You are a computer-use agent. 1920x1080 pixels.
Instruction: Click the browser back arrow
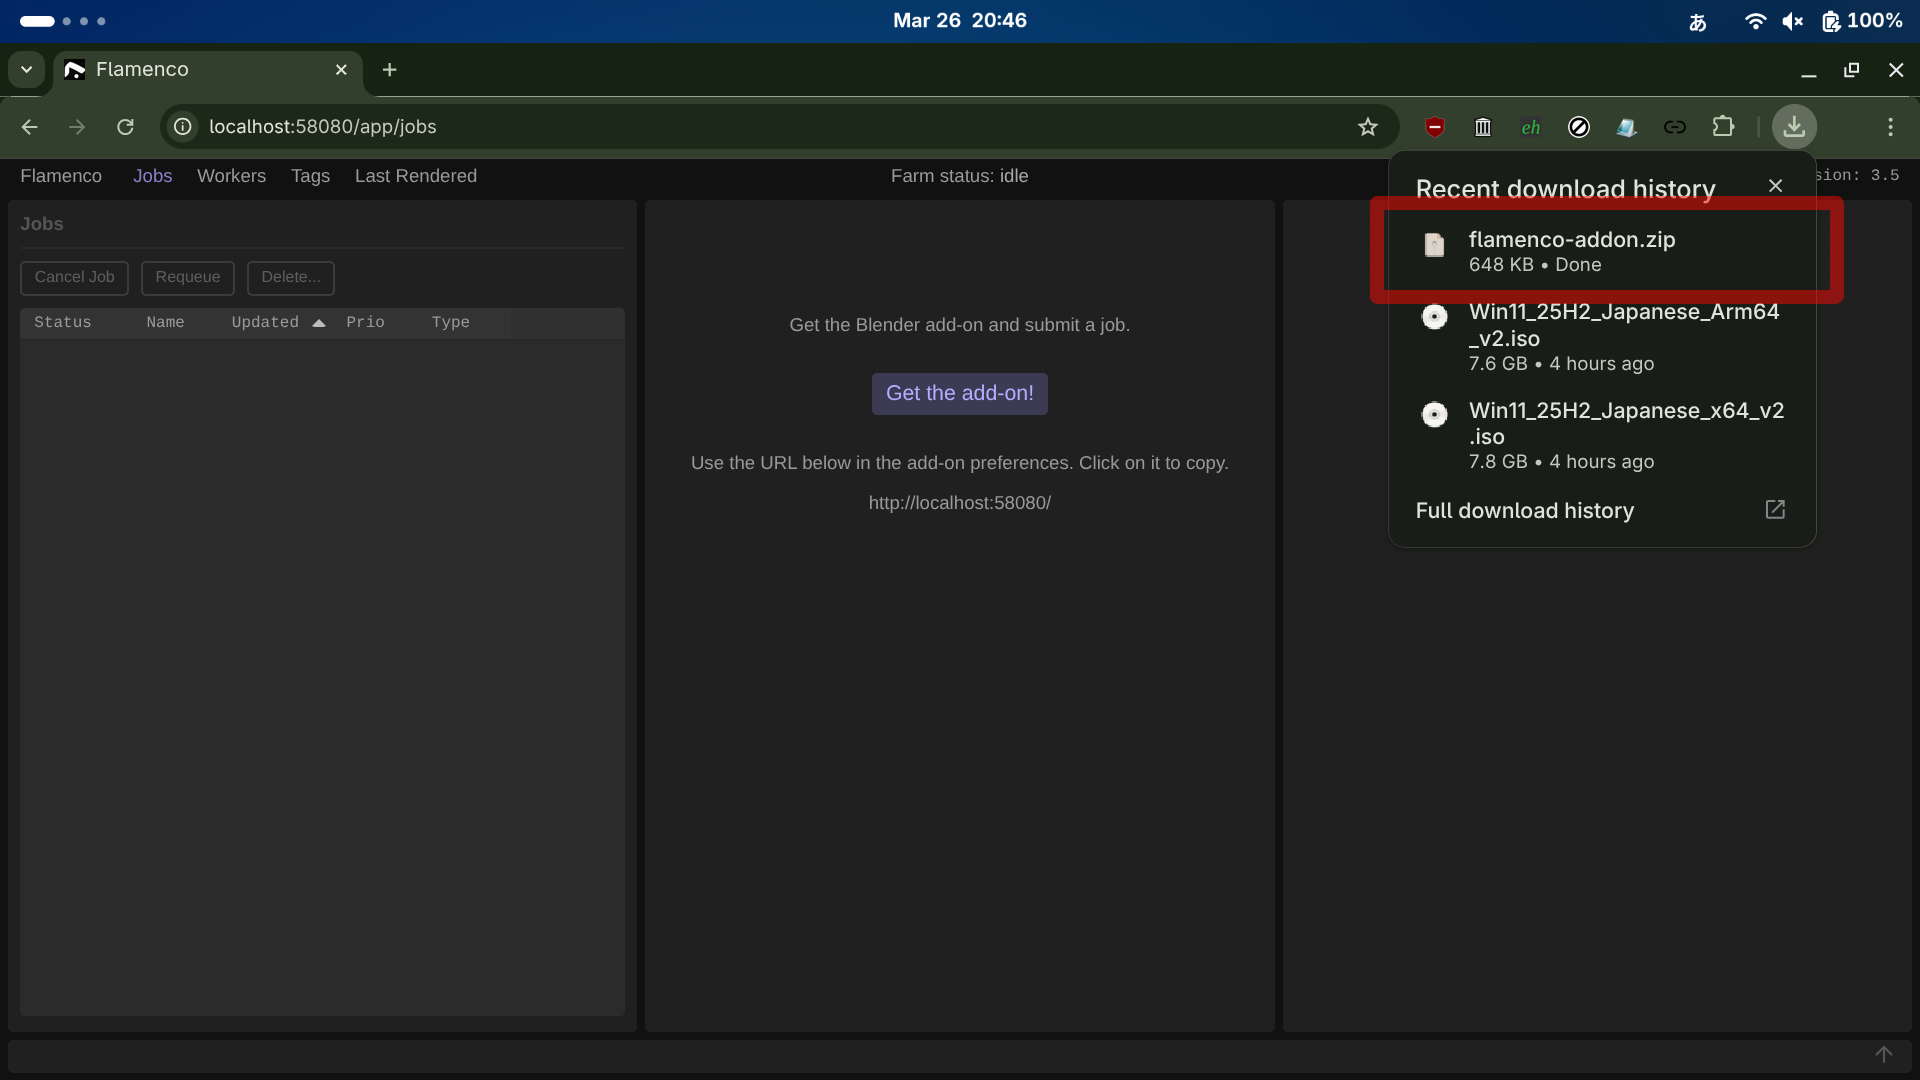pos(29,127)
